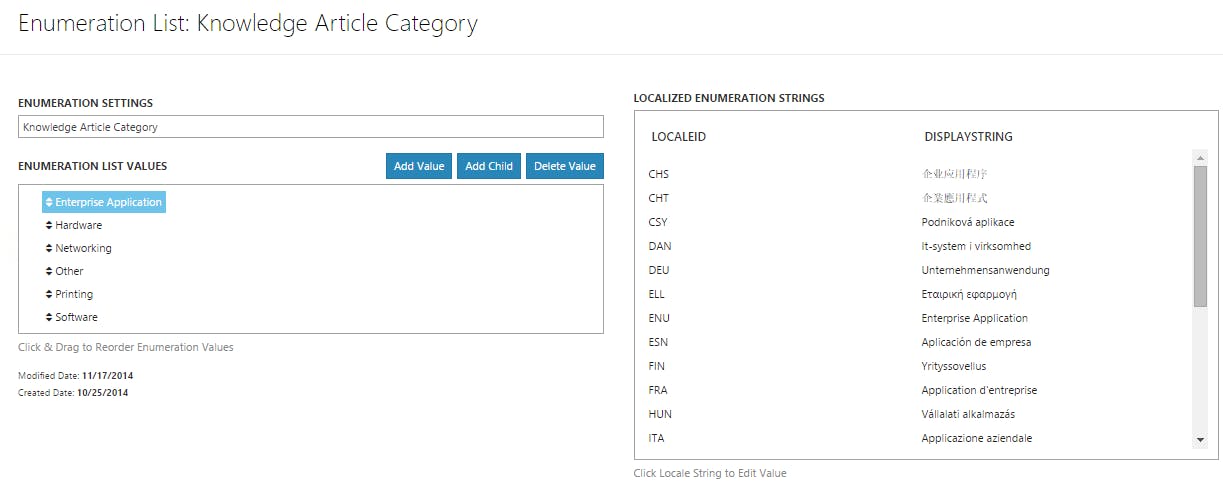Click the DISPLAYSTRING column header

click(x=968, y=137)
